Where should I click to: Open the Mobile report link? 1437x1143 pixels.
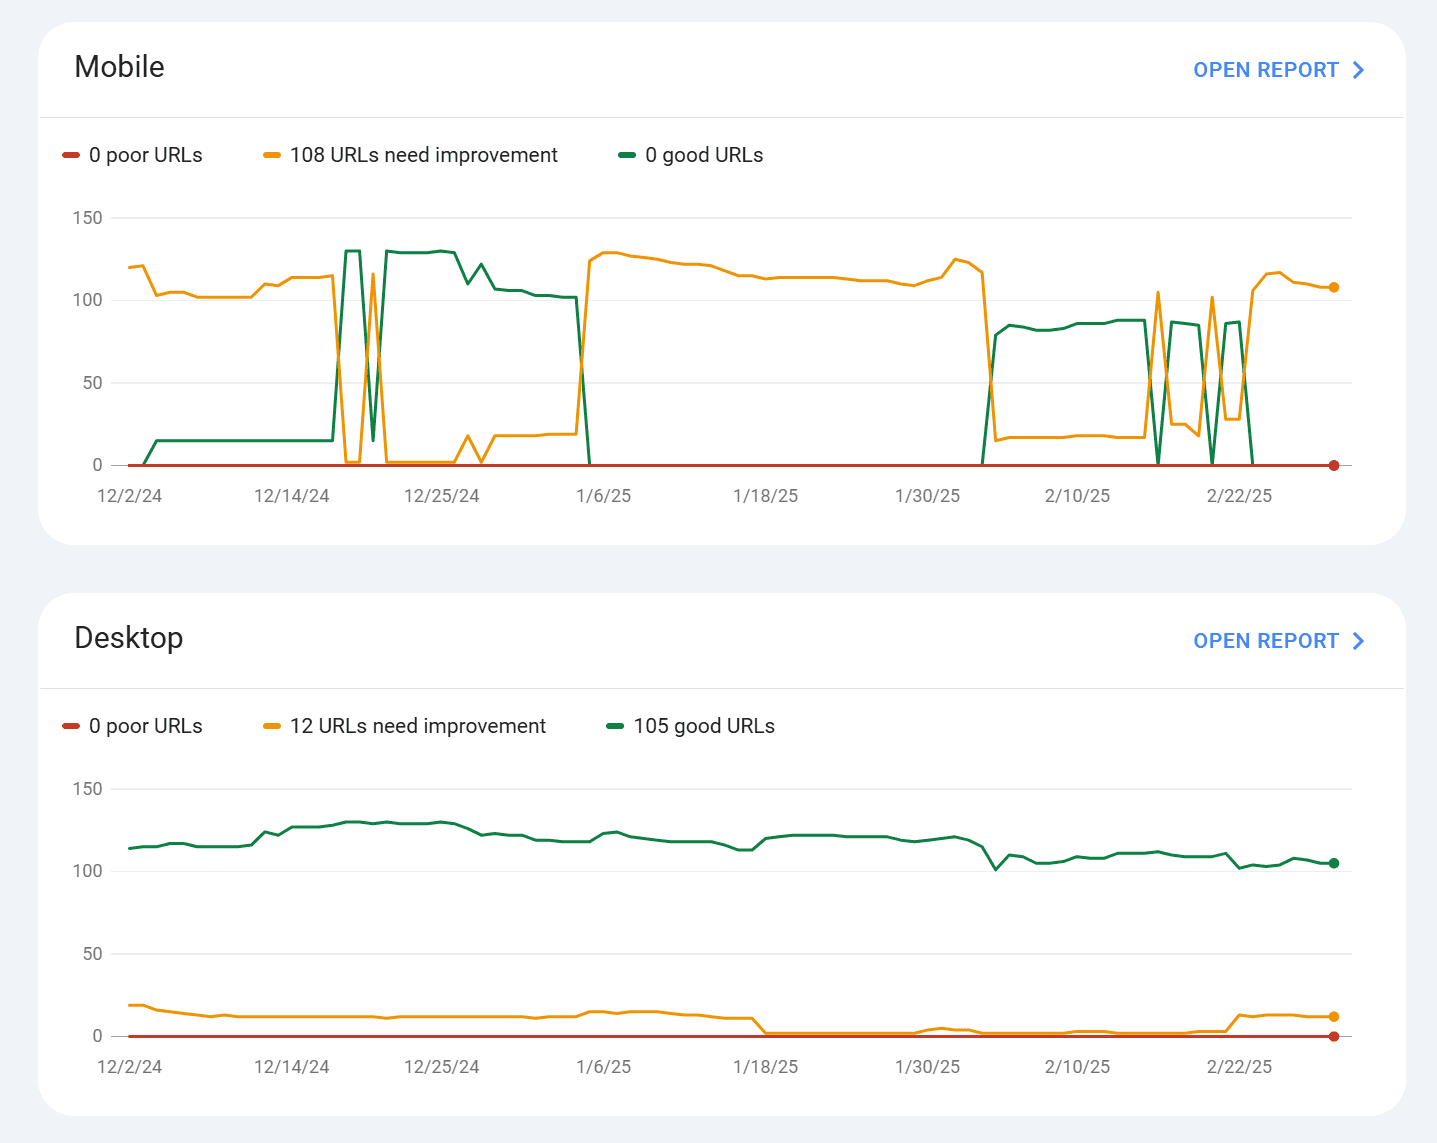click(1278, 70)
